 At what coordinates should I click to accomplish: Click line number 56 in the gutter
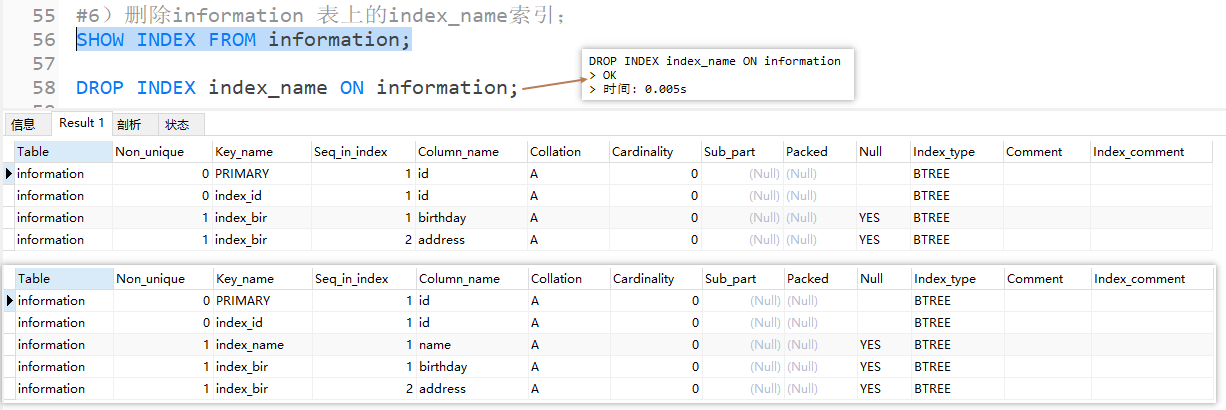[43, 40]
